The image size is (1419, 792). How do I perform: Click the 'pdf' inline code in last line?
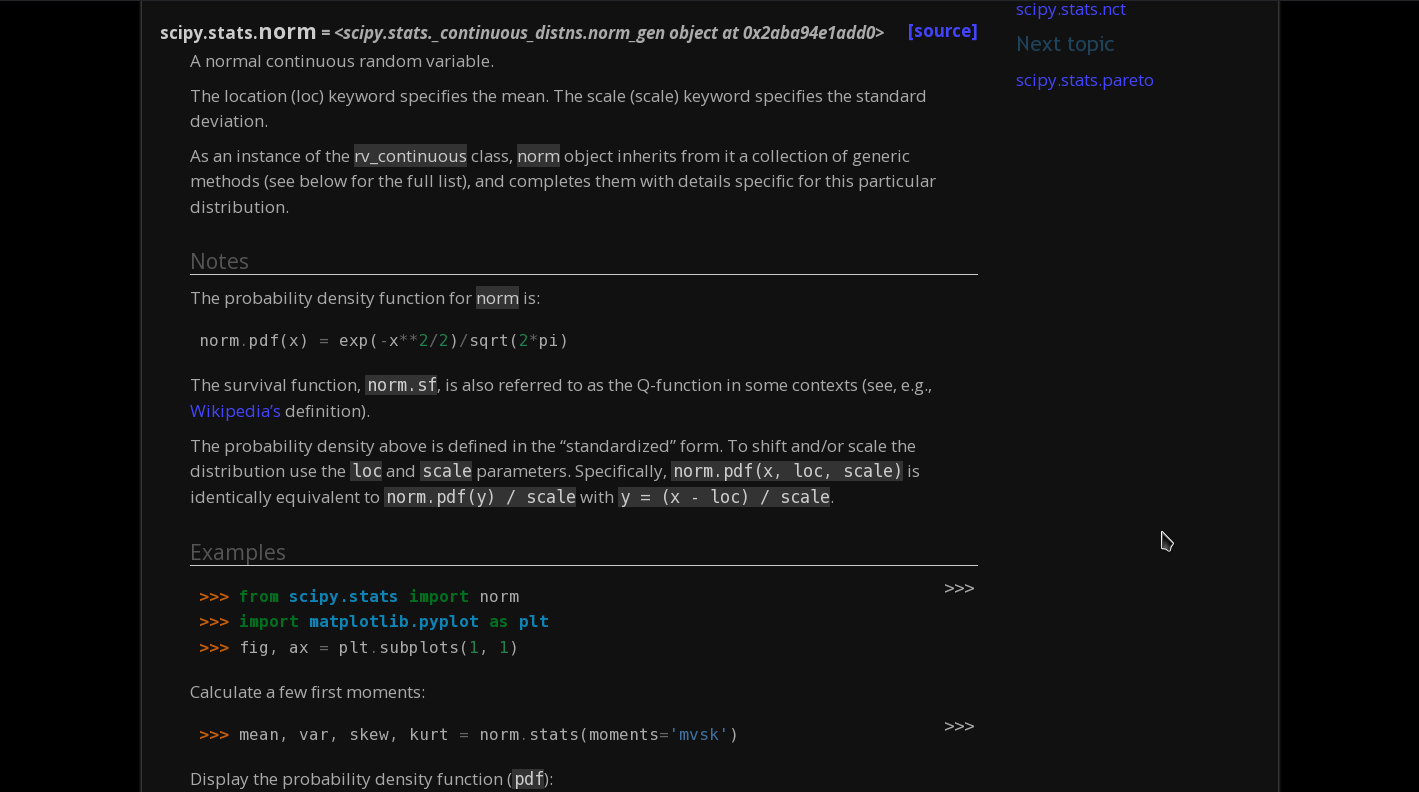[x=528, y=779]
